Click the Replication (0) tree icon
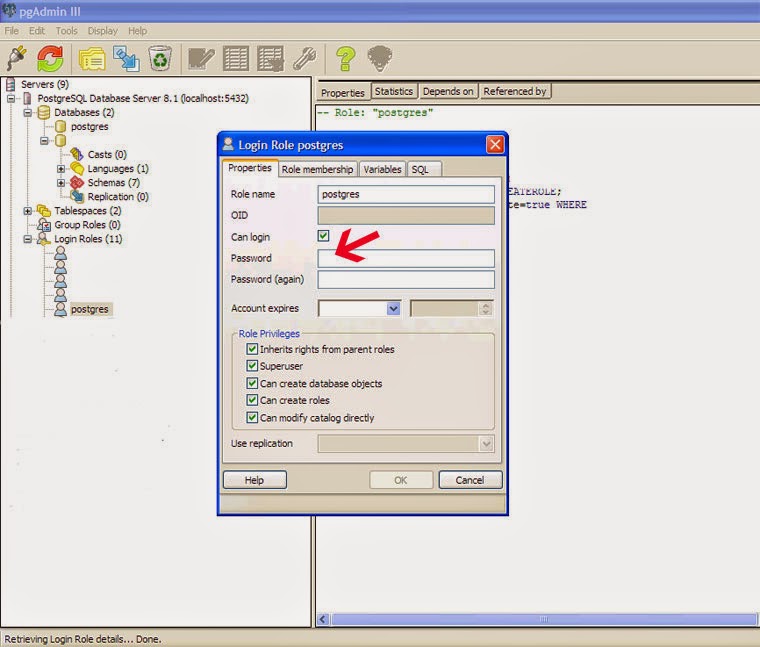760x647 pixels. click(77, 197)
